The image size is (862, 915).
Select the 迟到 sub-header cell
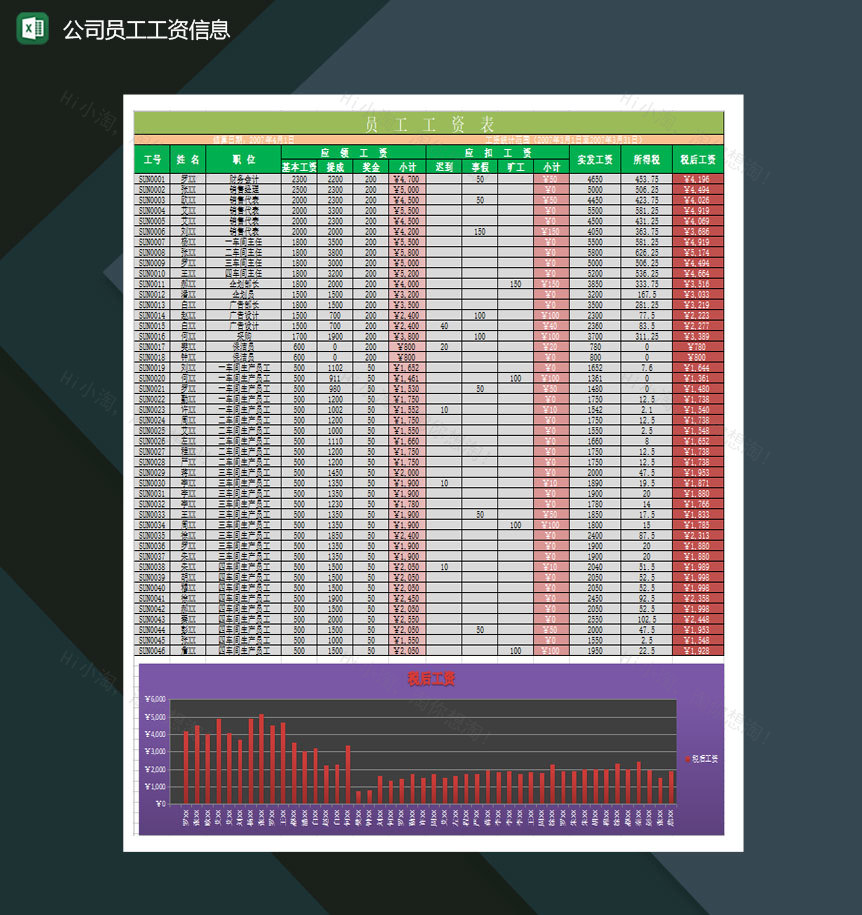click(x=444, y=167)
